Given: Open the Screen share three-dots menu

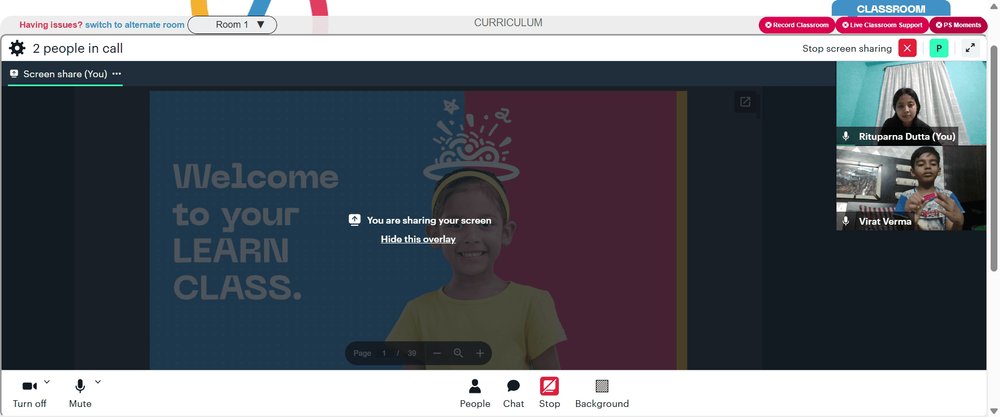Looking at the screenshot, I should [117, 74].
